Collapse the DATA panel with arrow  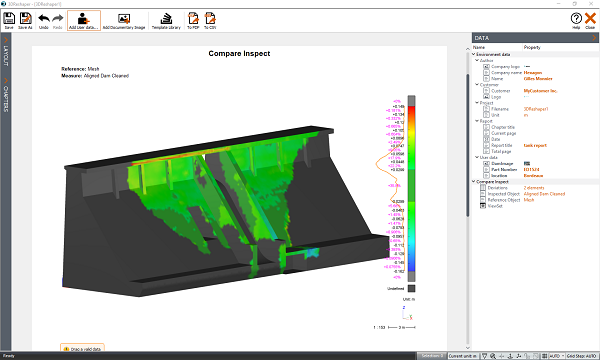pos(594,38)
